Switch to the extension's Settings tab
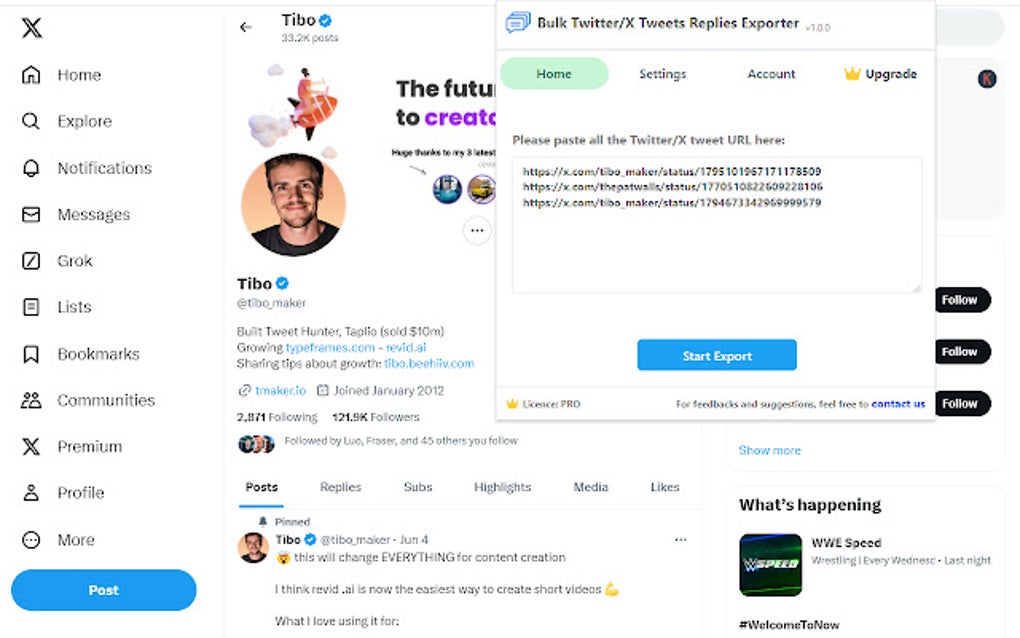Viewport: 1020px width, 638px height. pos(662,74)
